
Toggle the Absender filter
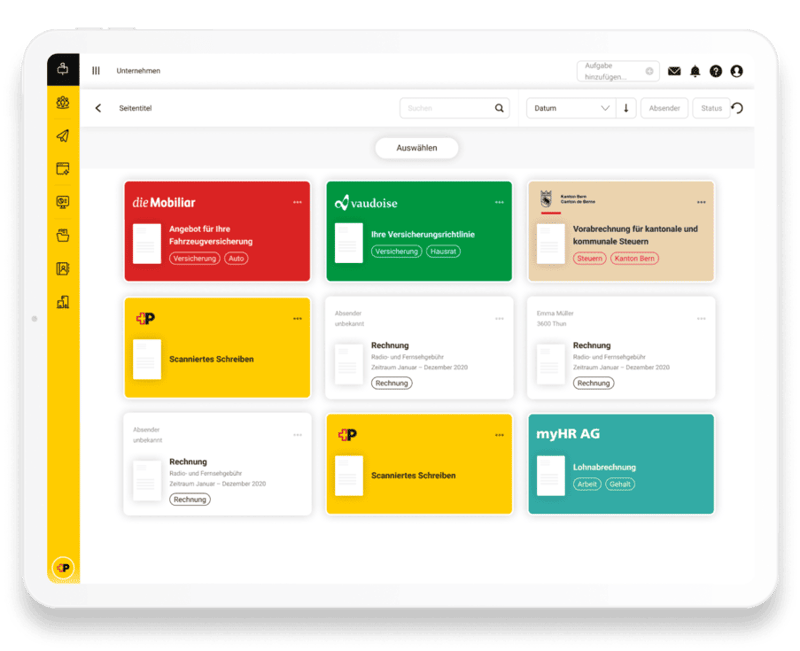point(665,108)
